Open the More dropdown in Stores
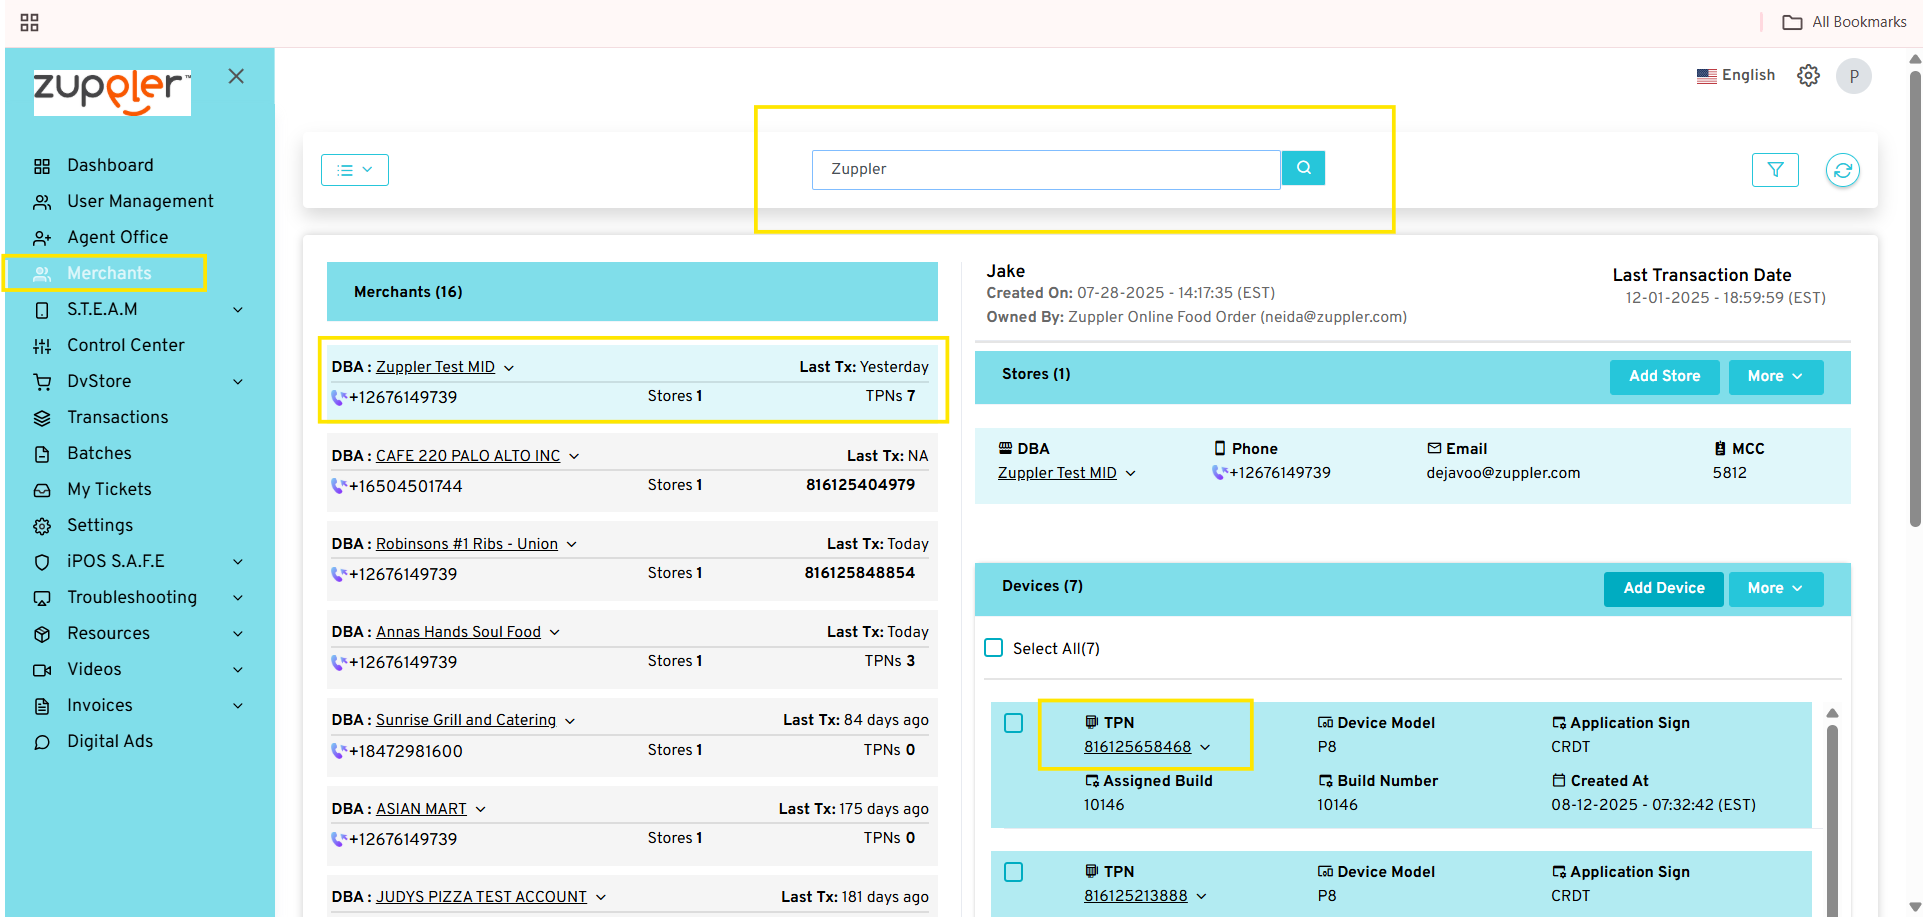This screenshot has width=1923, height=917. click(1775, 376)
